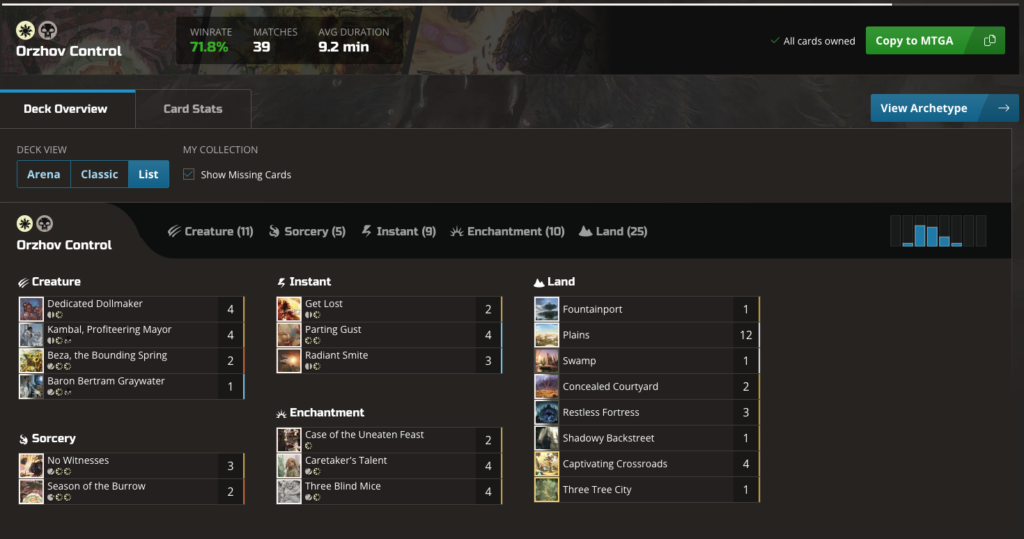Click the Sorcery flame icon in summary bar
Image resolution: width=1024 pixels, height=539 pixels.
click(274, 231)
